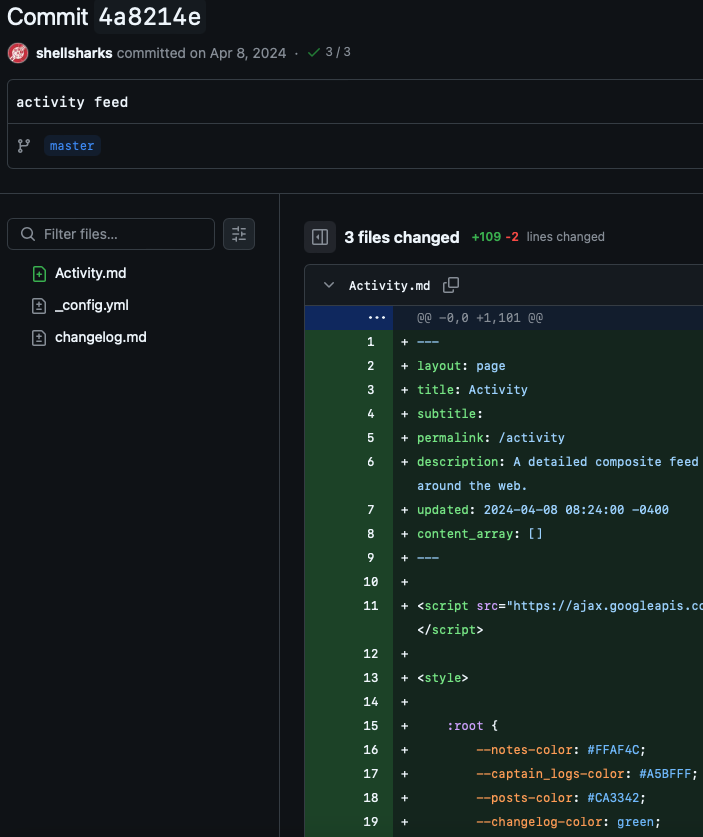
Task: Collapse the Activity.md diff
Action: [x=329, y=285]
